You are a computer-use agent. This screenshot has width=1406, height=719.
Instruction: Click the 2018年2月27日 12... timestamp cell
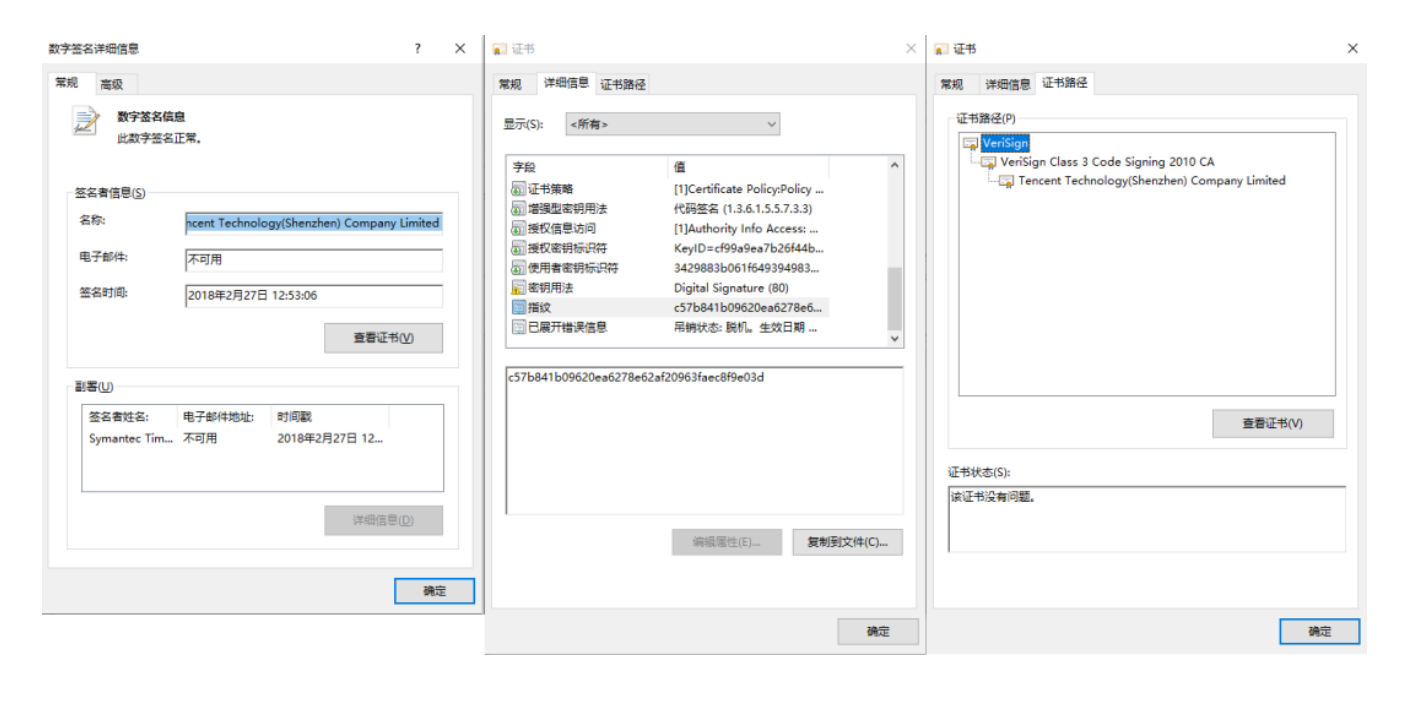tap(330, 438)
